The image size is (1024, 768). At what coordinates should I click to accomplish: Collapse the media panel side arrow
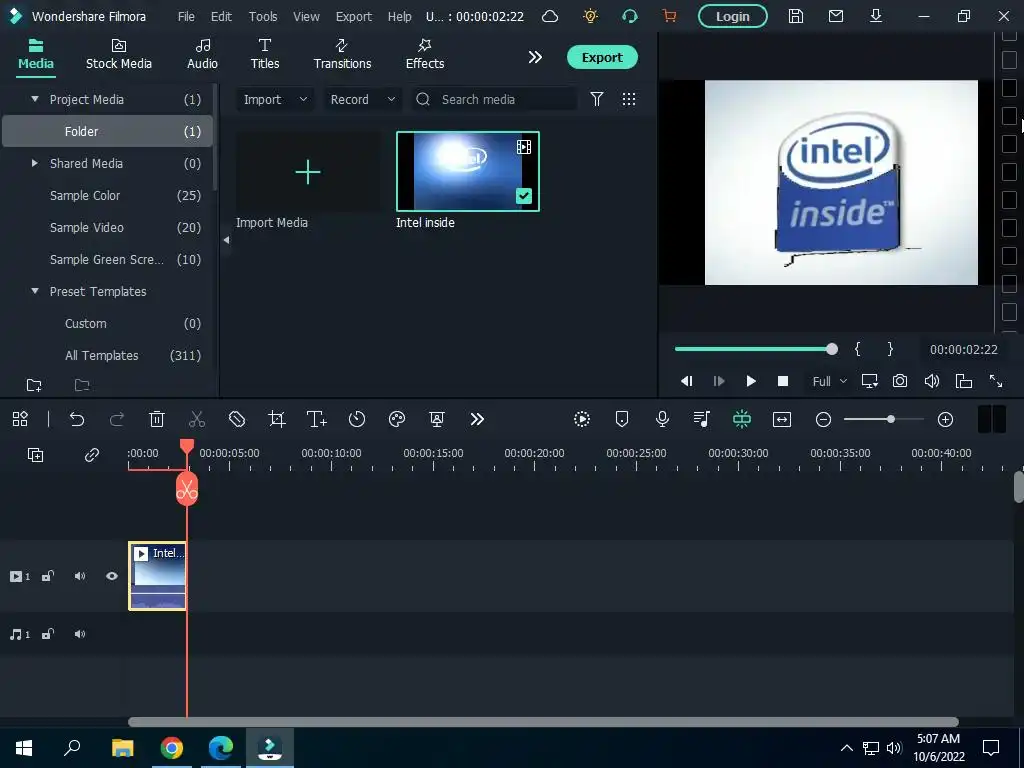226,240
